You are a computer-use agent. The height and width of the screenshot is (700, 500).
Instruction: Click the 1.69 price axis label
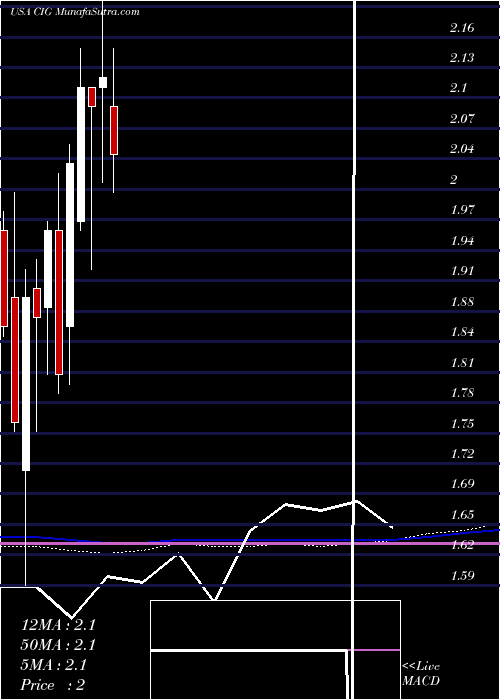(462, 484)
